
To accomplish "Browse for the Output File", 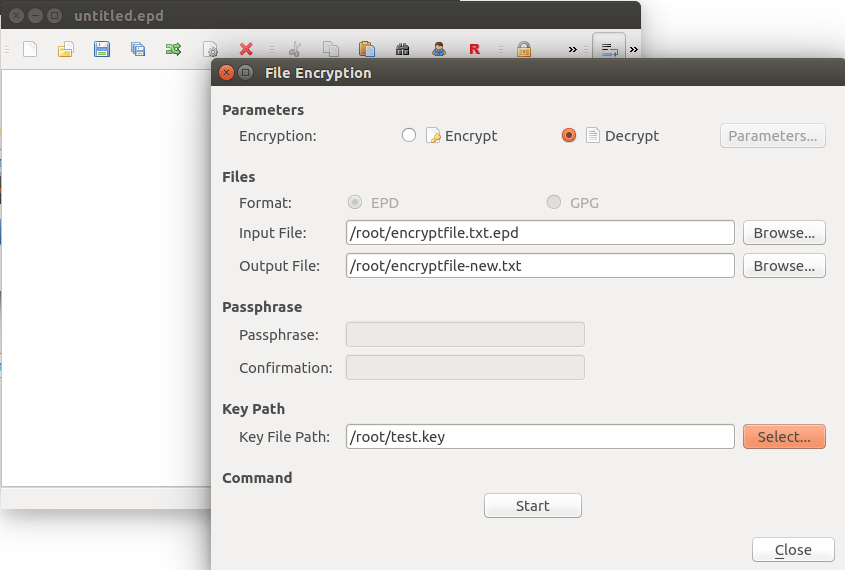I will point(784,266).
